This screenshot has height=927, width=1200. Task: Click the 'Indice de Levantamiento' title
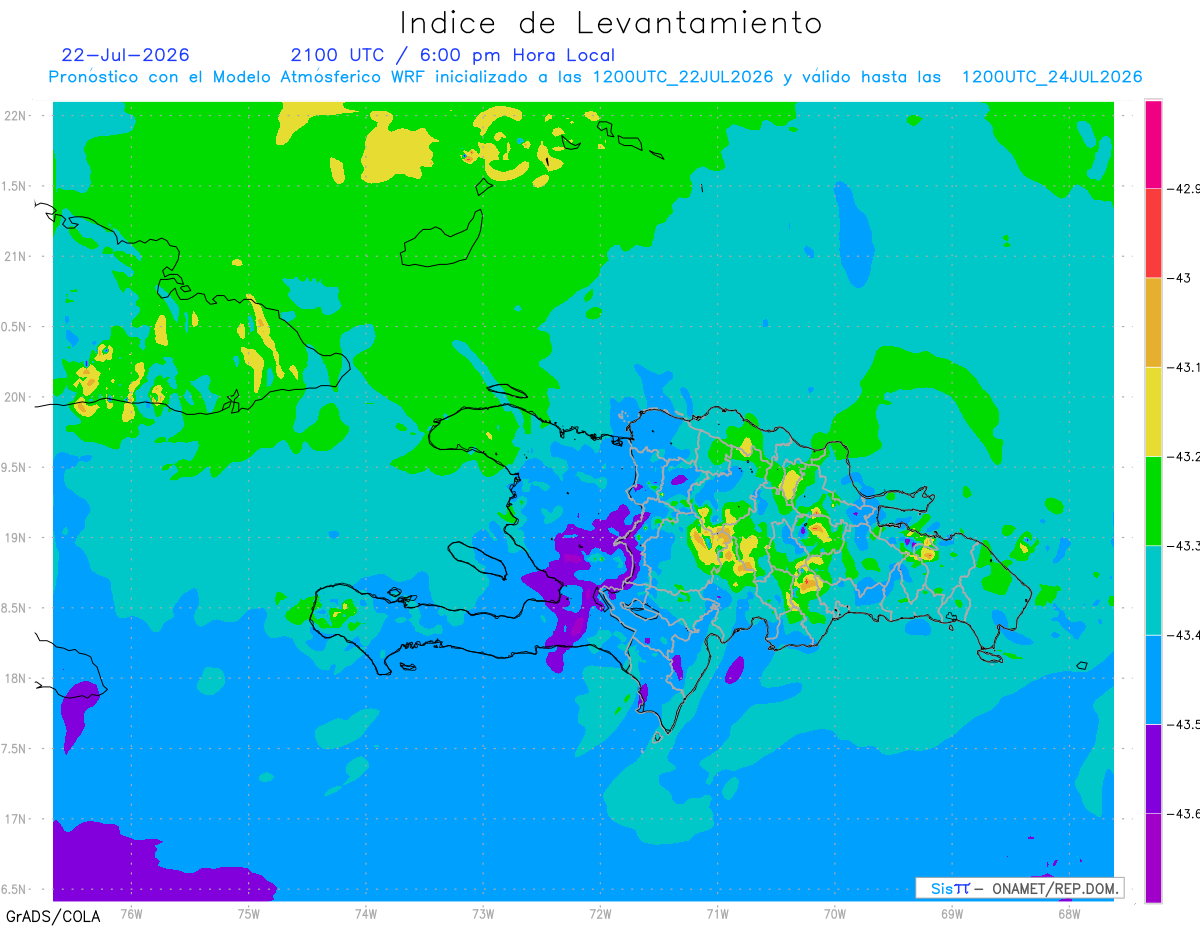611,23
